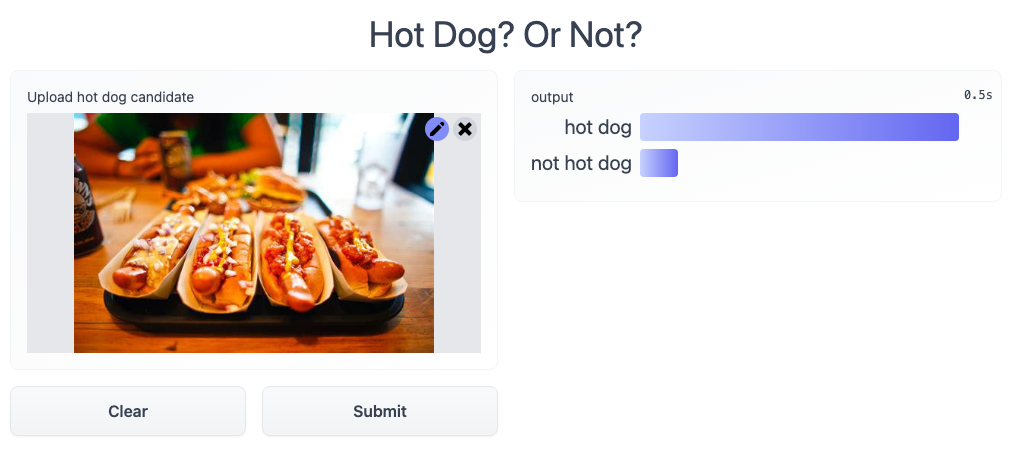This screenshot has width=1011, height=460.
Task: Click the gray padding right of the image
Action: (457, 245)
